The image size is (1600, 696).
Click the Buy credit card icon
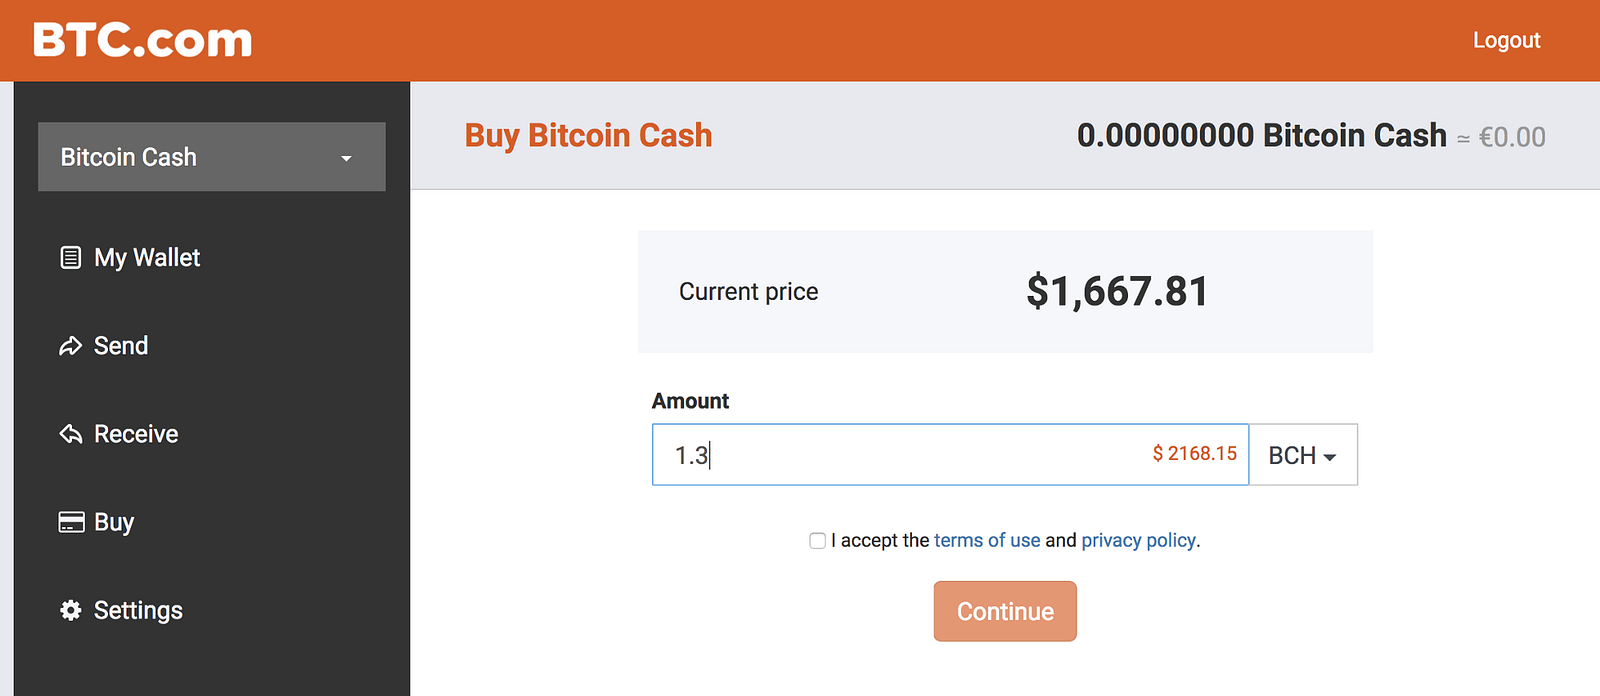71,522
